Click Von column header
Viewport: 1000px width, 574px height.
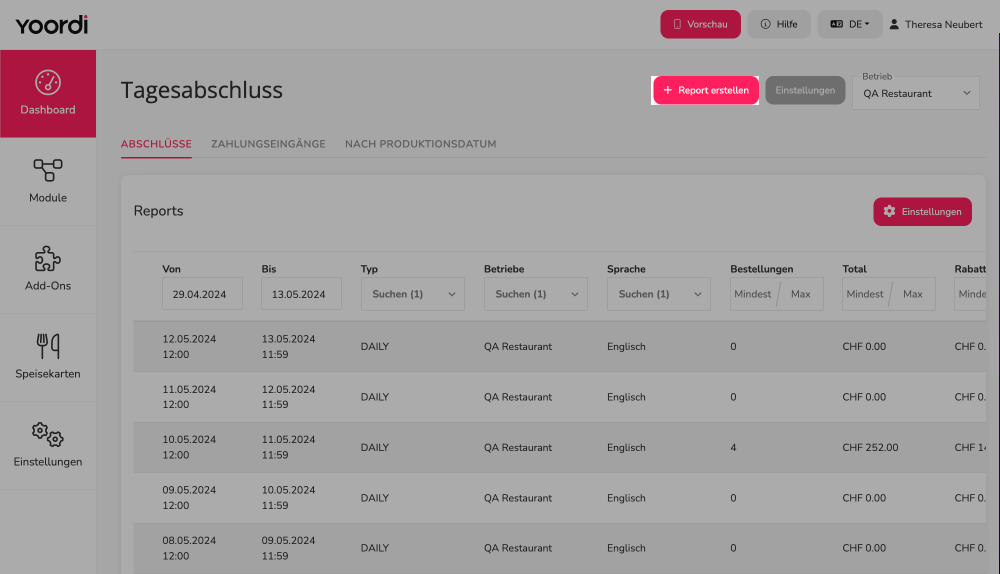(x=172, y=269)
